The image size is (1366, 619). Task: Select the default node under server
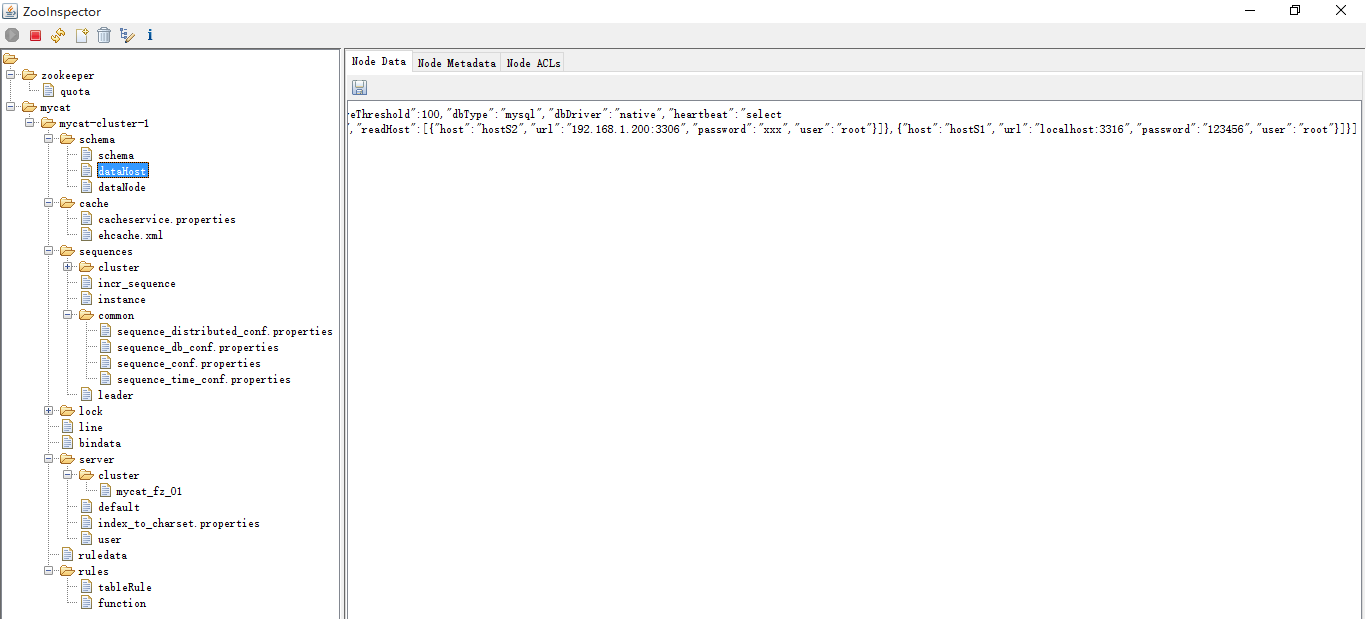point(118,507)
